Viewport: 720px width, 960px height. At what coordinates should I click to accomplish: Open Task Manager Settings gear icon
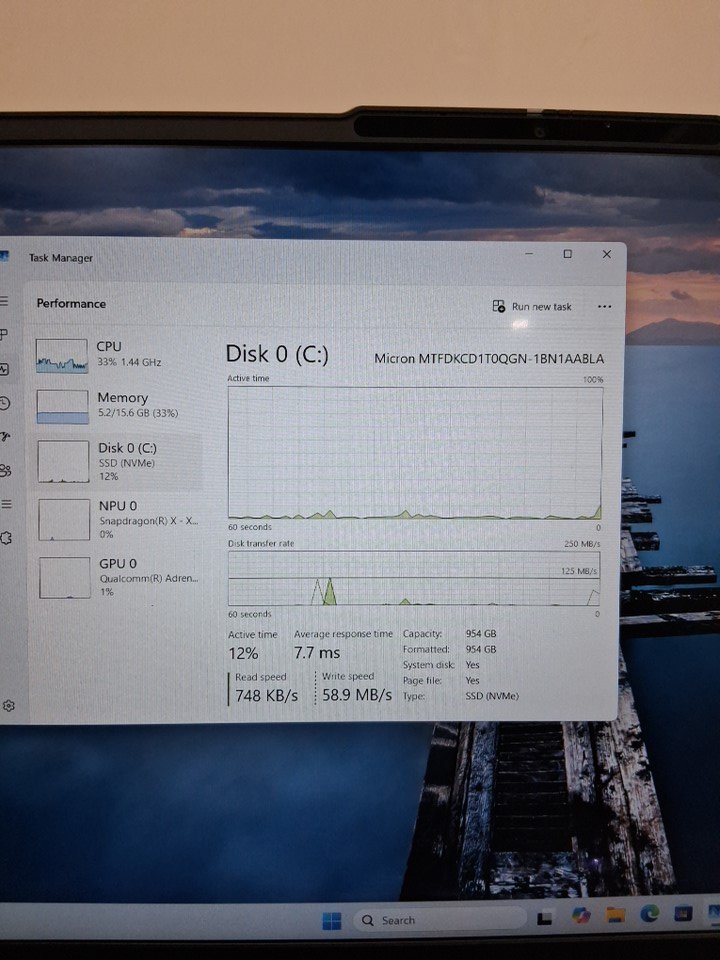click(8, 705)
